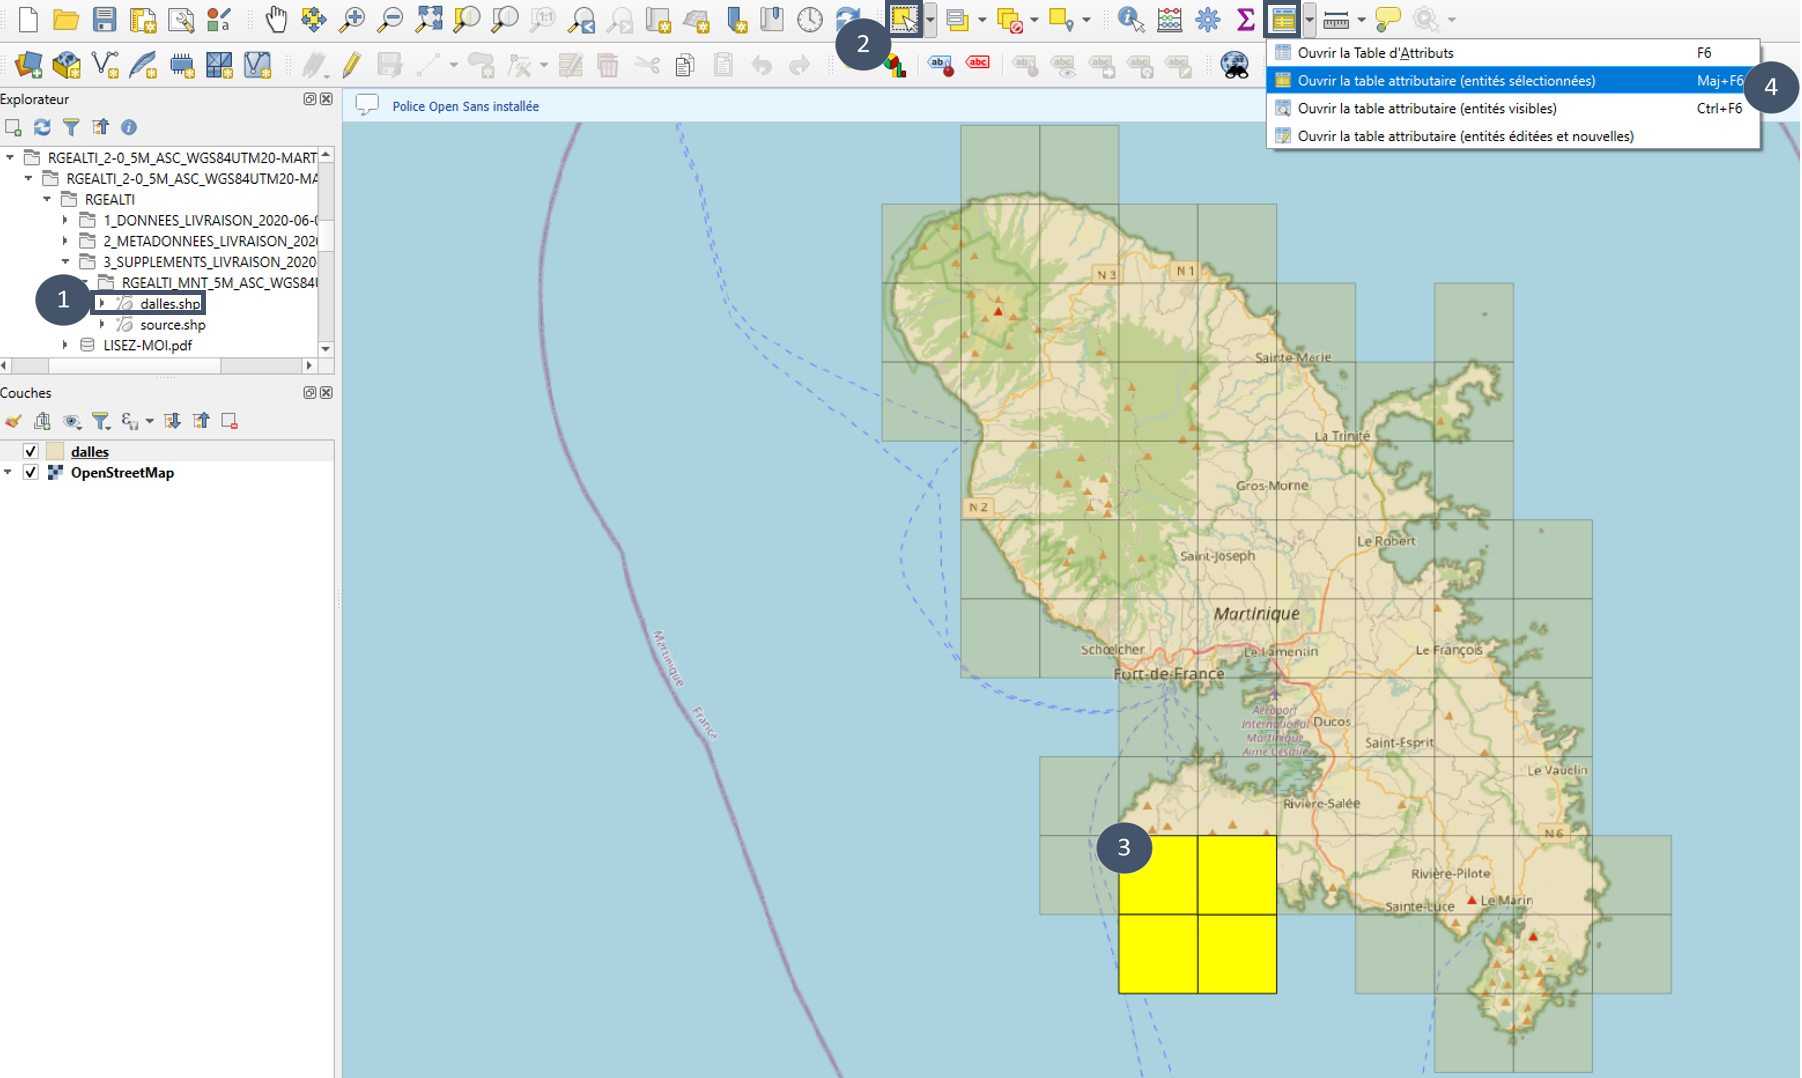This screenshot has height=1078, width=1802.
Task: Toggle visibility checkbox of dalles layer
Action: click(31, 451)
